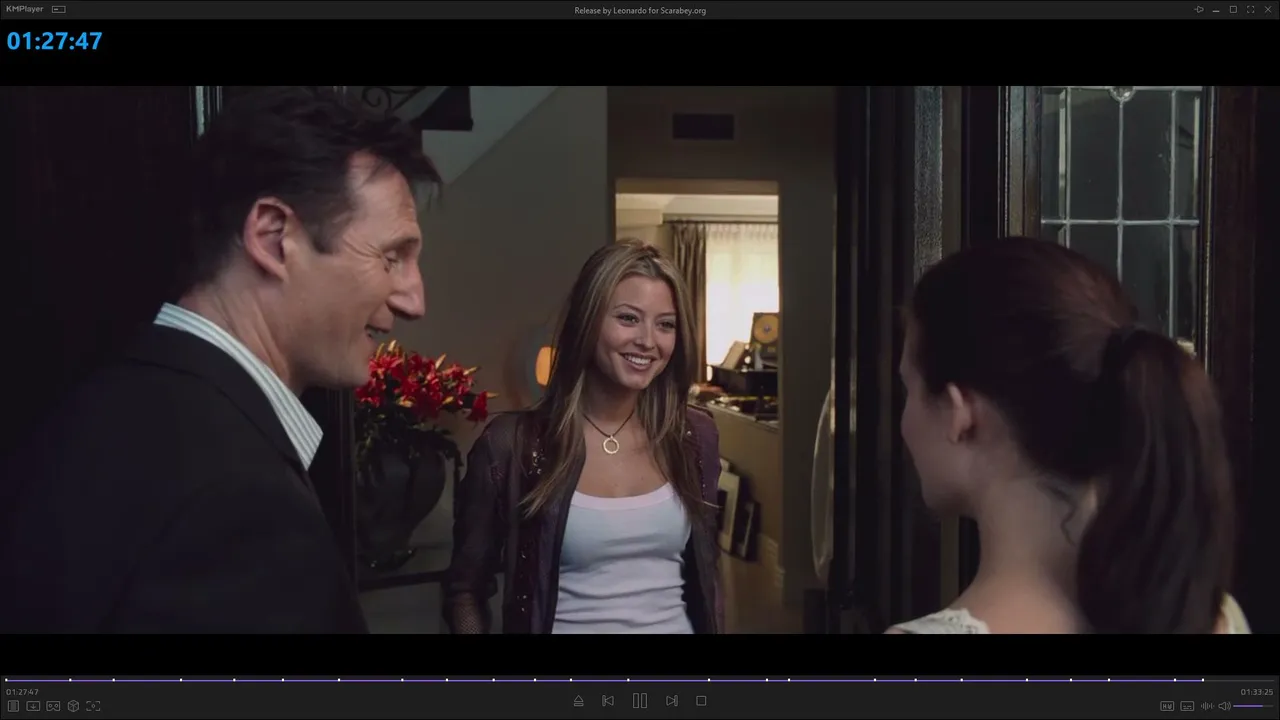Click the total duration 01:33:25 label
Image resolution: width=1280 pixels, height=720 pixels.
pyautogui.click(x=1257, y=692)
